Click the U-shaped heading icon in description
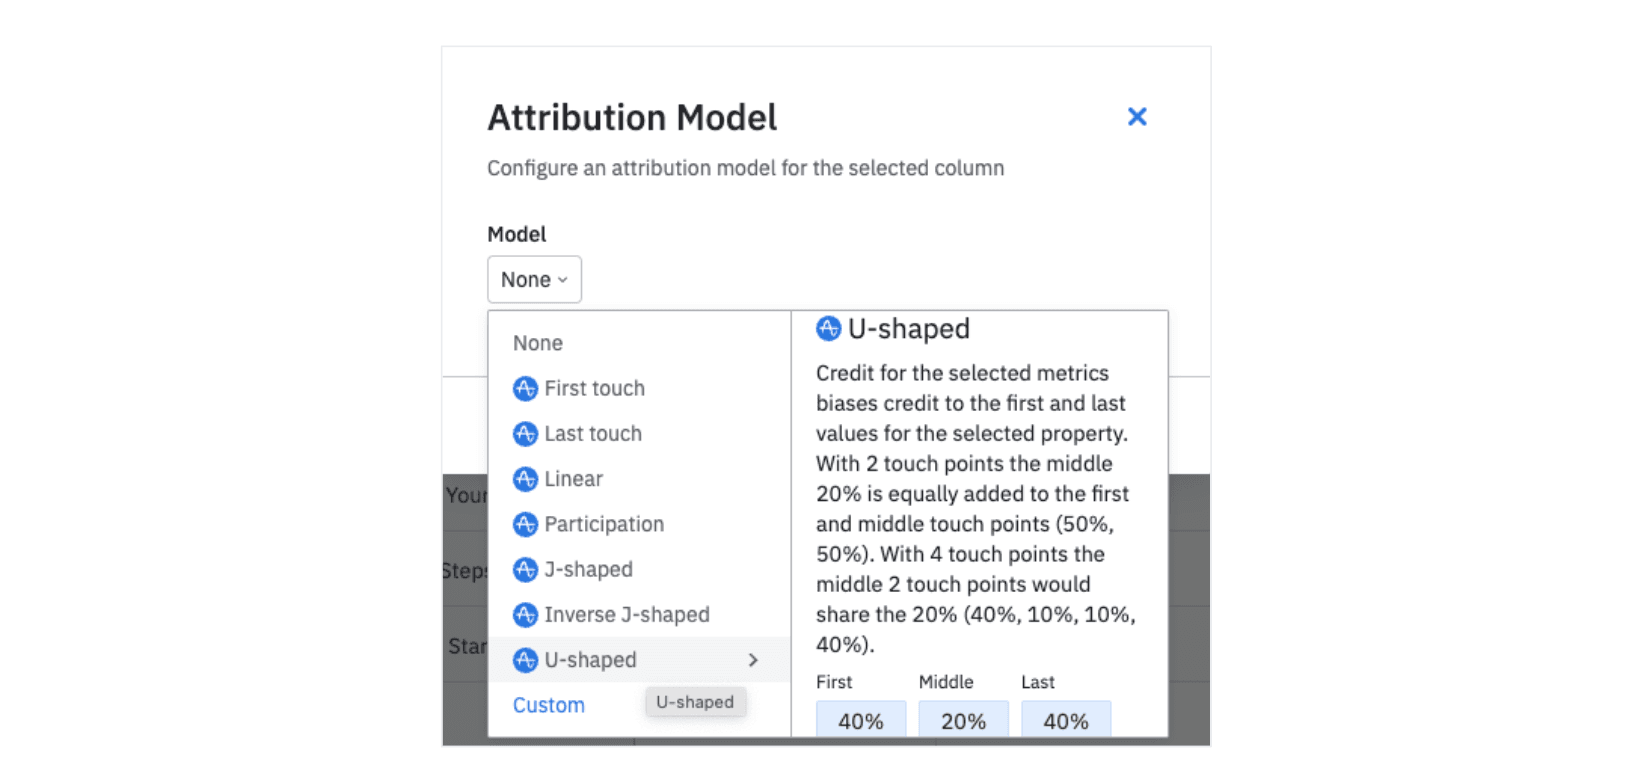This screenshot has width=1646, height=782. 828,329
